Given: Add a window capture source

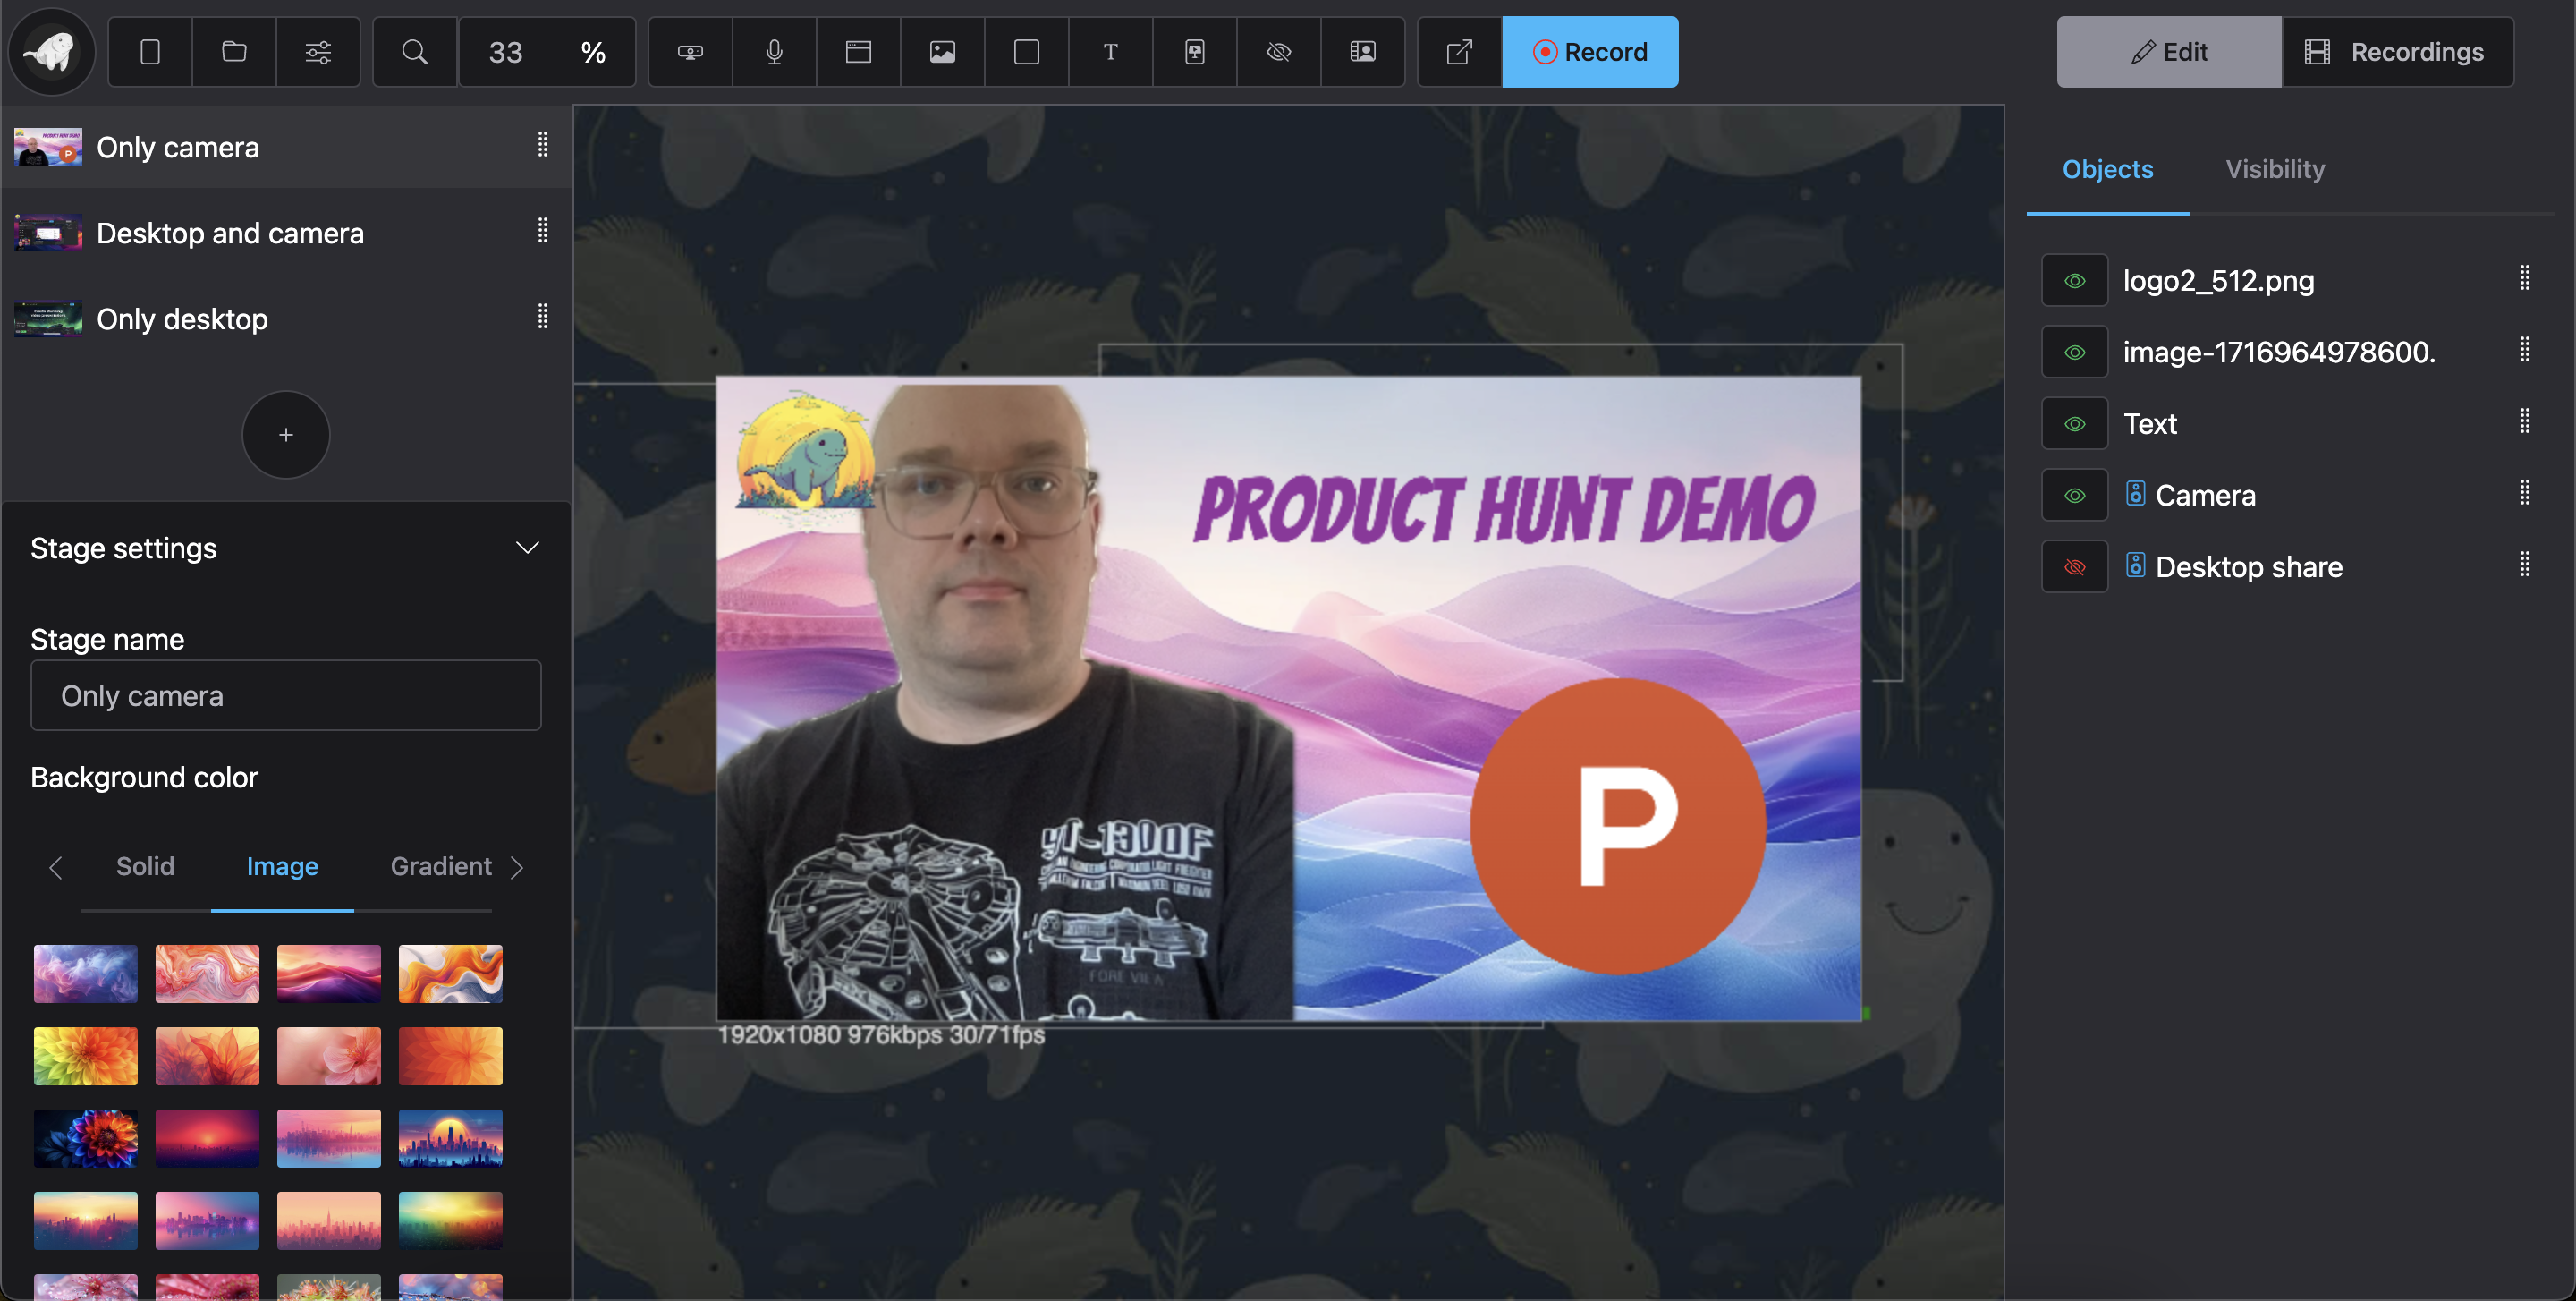Looking at the screenshot, I should [858, 52].
